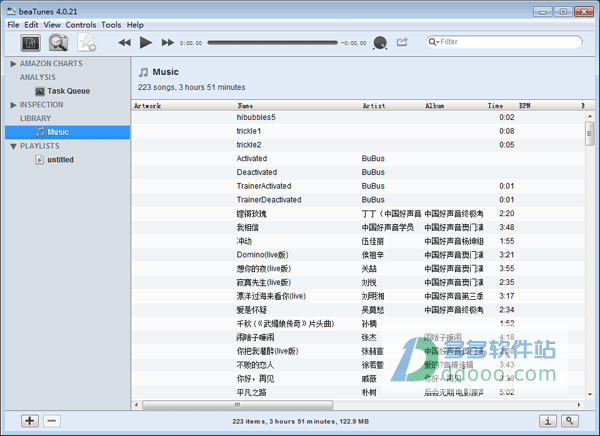Click the horizontal scrollbar thumb
Viewport: 600px width, 436px height.
238,405
